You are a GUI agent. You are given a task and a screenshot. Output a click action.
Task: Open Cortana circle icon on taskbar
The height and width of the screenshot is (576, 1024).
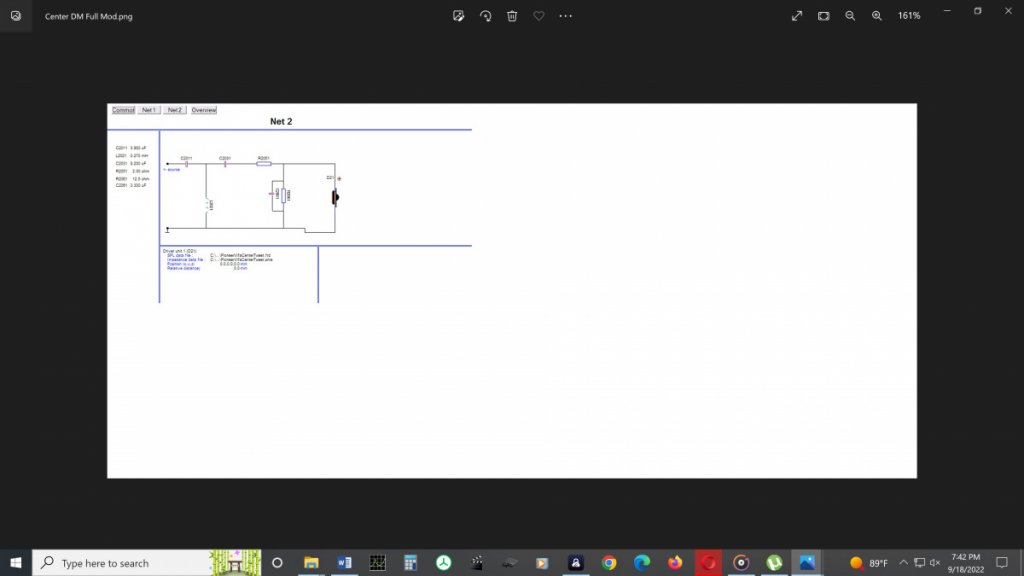(277, 562)
